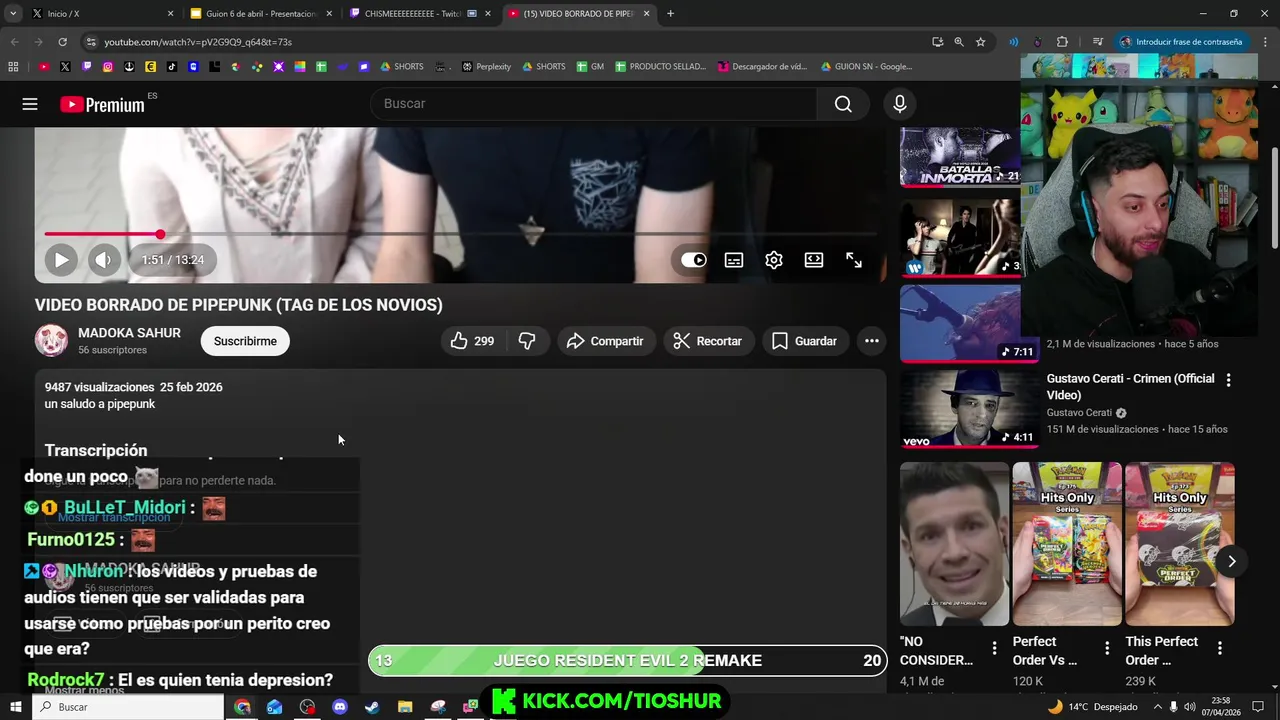This screenshot has height=720, width=1280.
Task: Like the video with 299 likes
Action: coord(472,341)
